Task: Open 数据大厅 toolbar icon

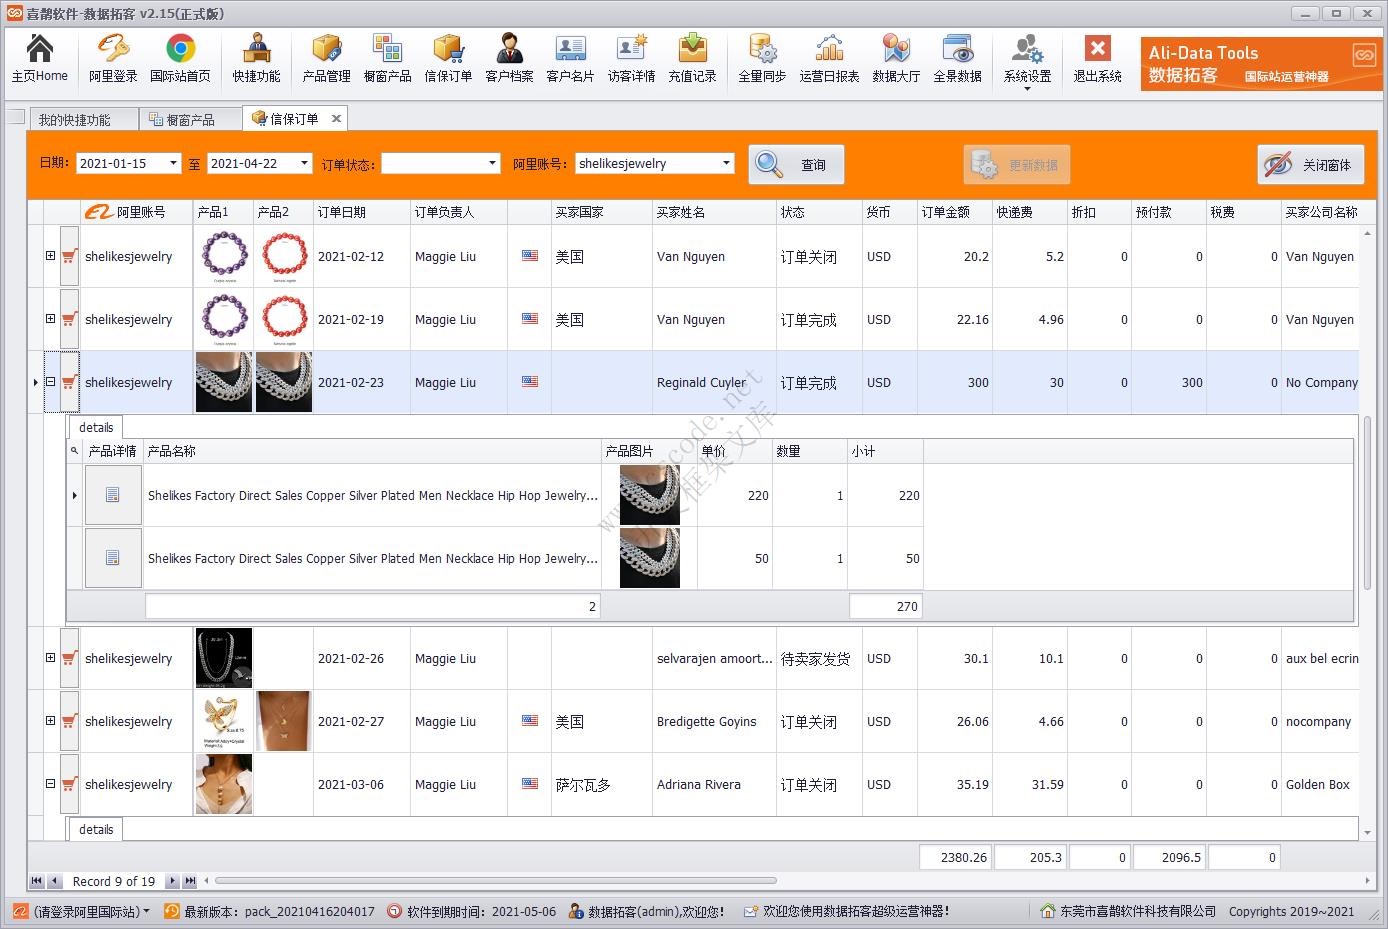Action: [x=896, y=58]
